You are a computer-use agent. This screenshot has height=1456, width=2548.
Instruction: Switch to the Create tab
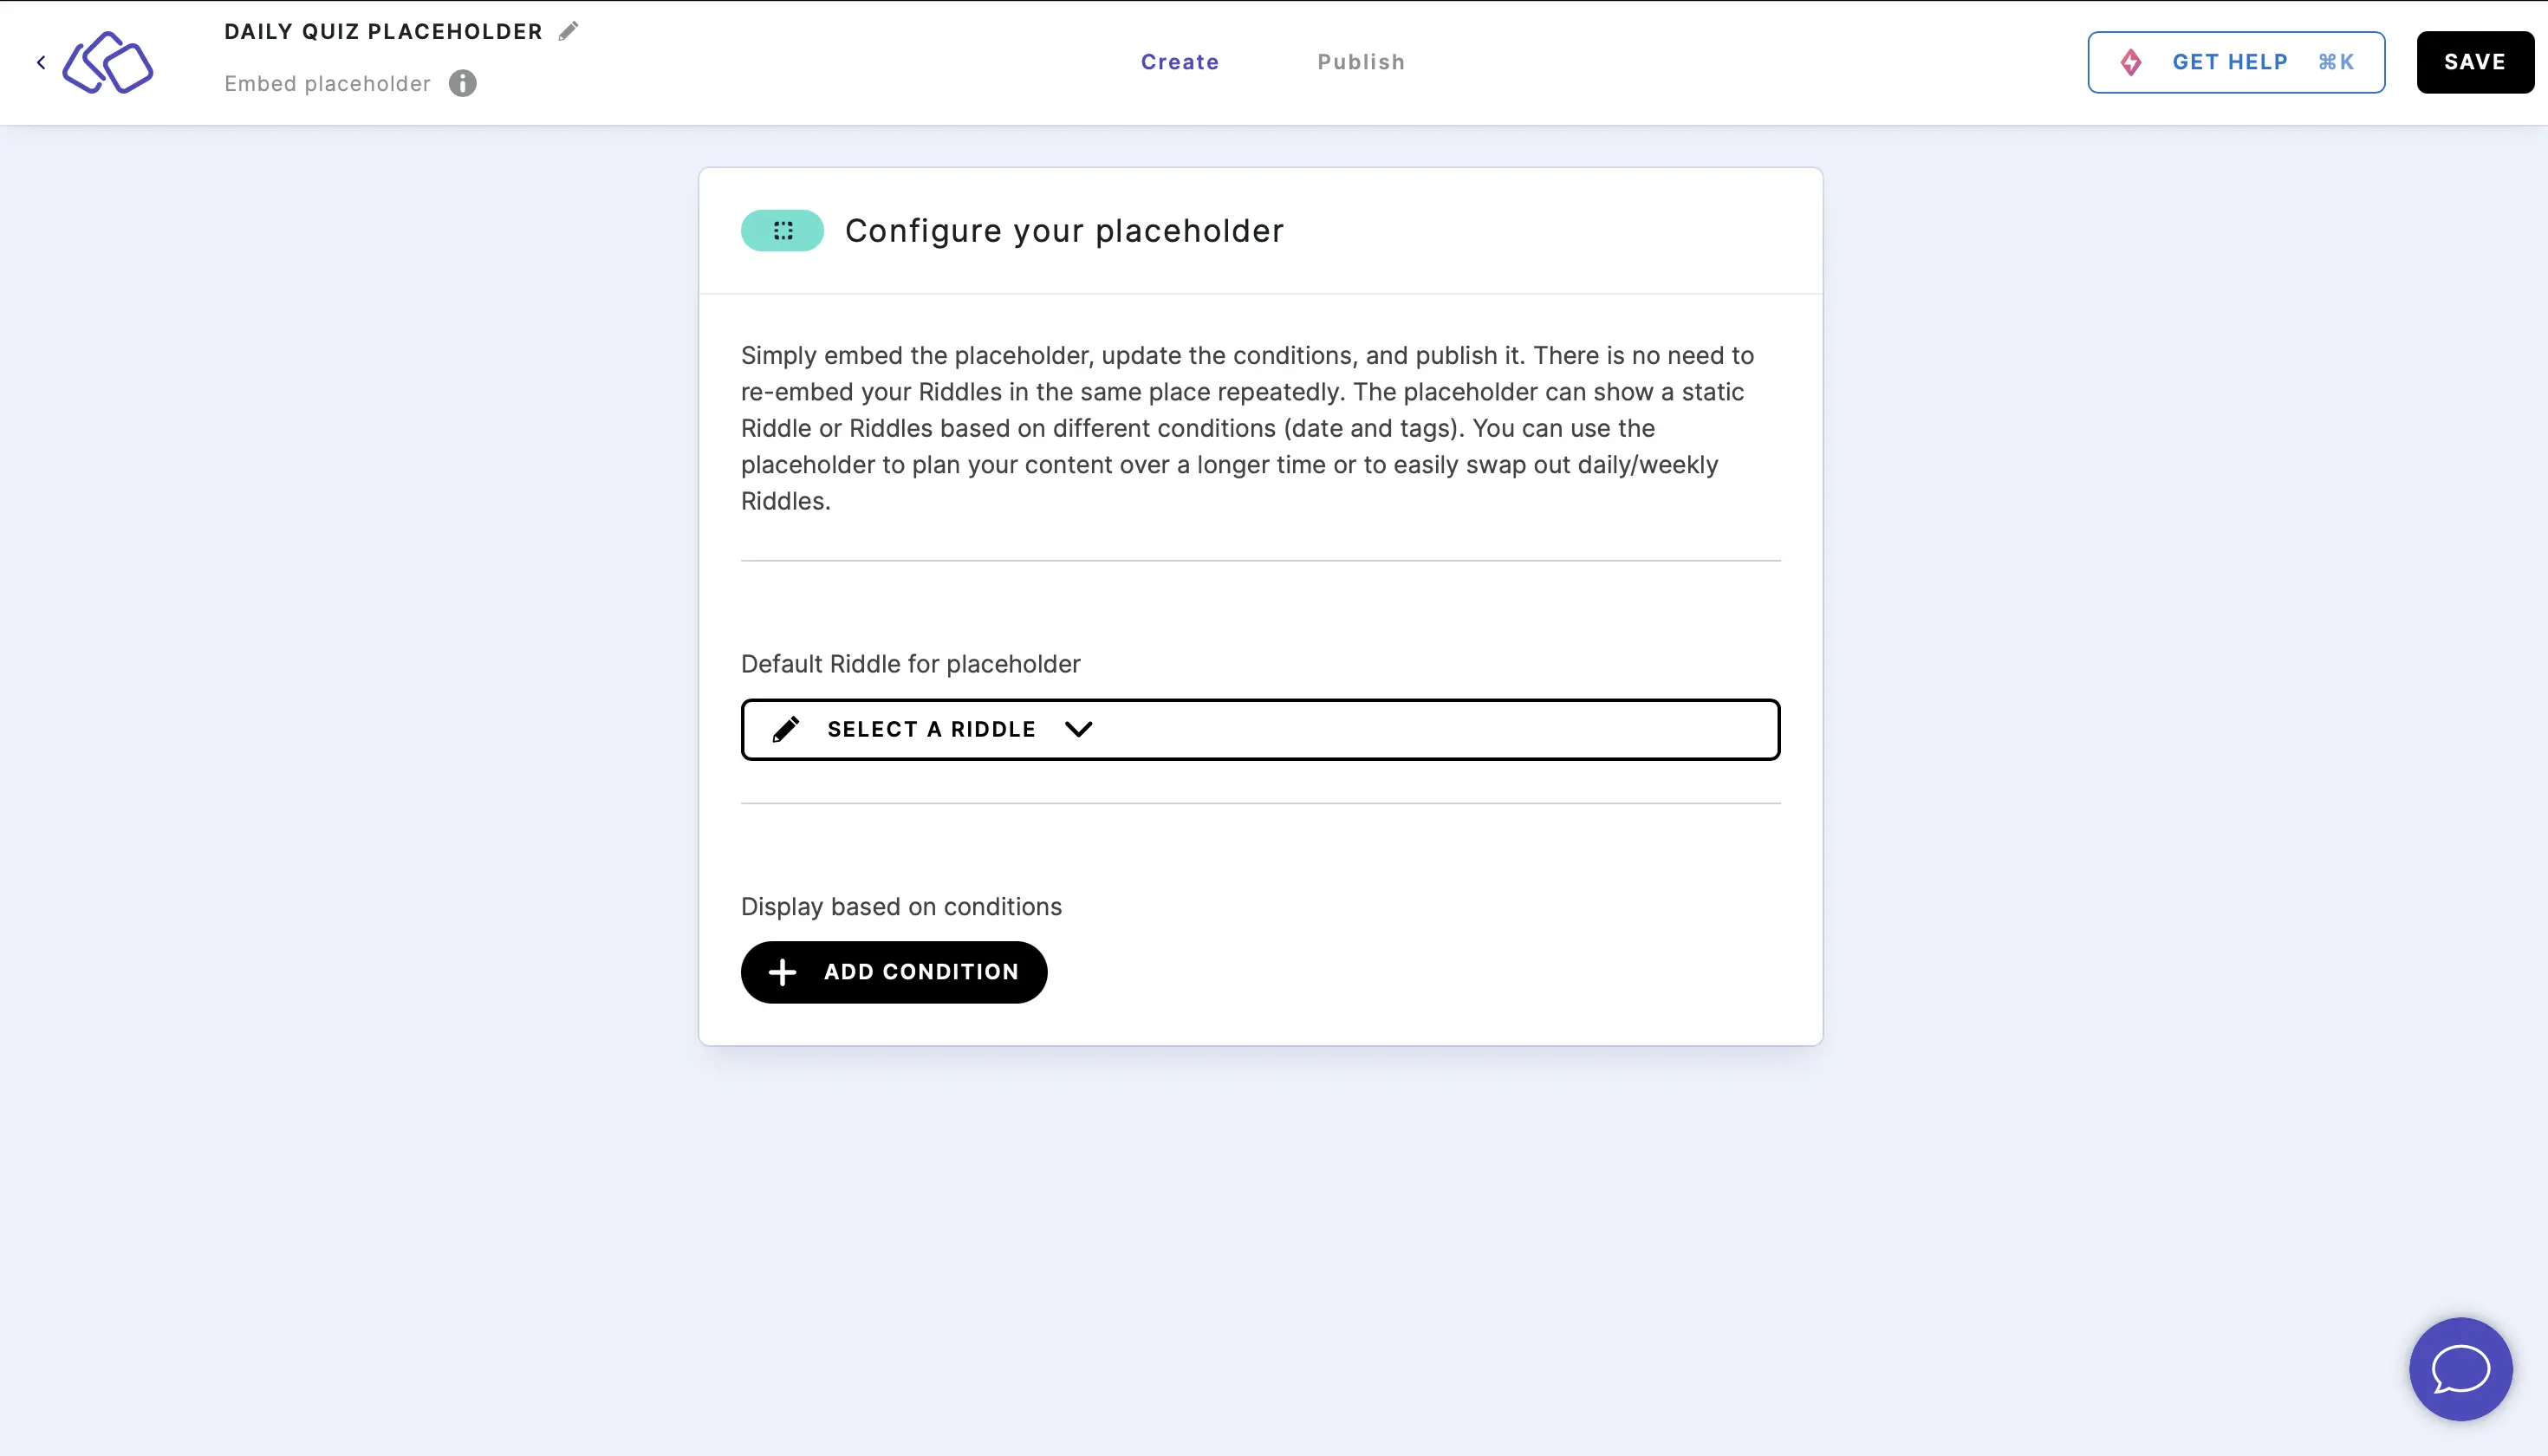point(1180,62)
